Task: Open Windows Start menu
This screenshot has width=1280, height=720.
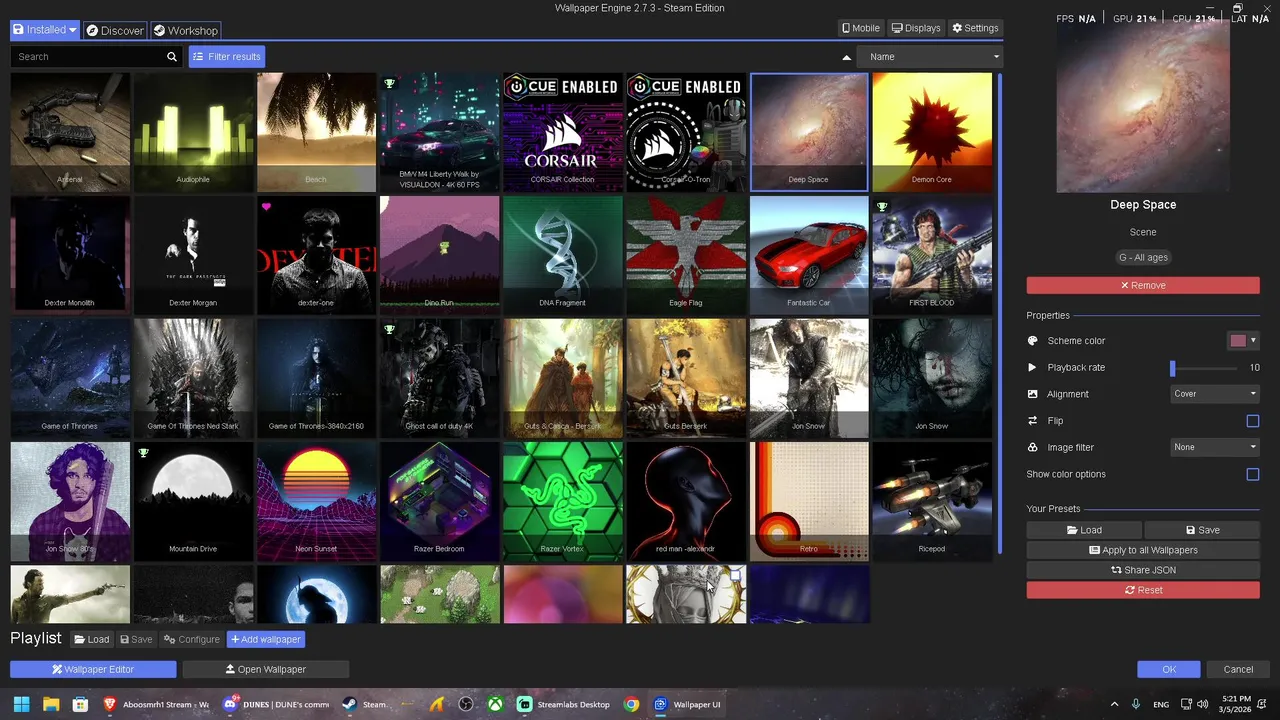Action: [21, 704]
